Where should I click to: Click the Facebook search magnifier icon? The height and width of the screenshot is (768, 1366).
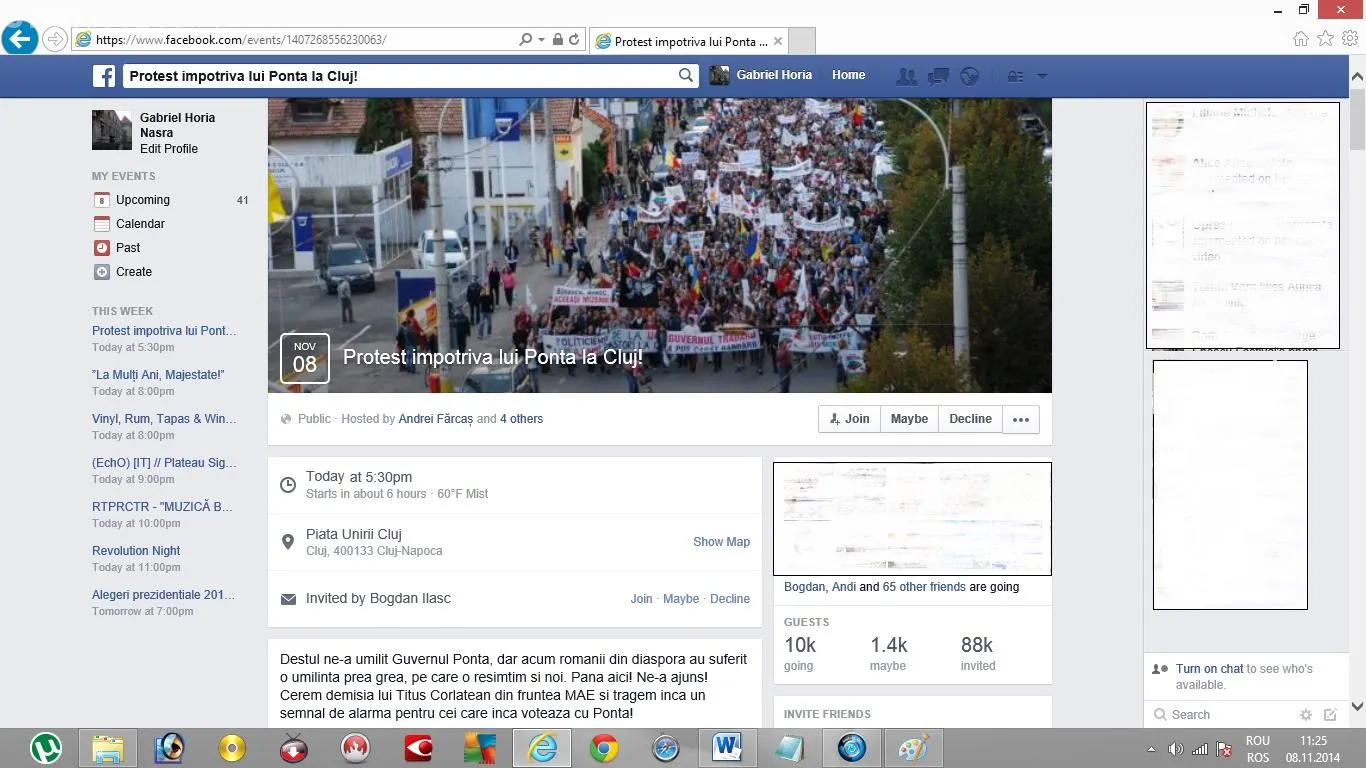685,75
